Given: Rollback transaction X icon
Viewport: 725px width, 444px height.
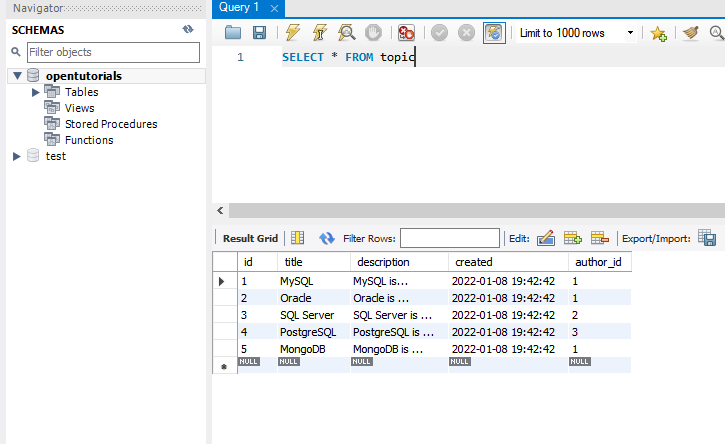Looking at the screenshot, I should [466, 33].
